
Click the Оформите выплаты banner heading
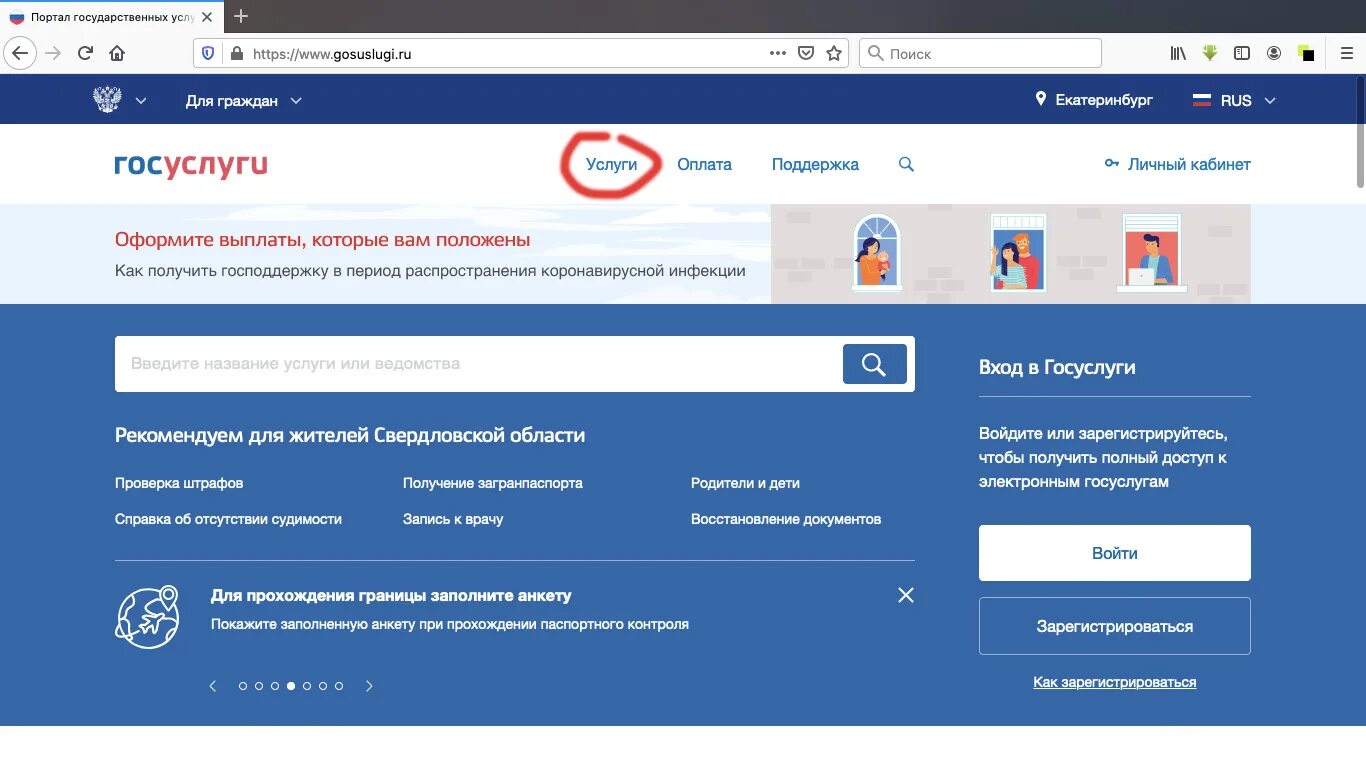tap(323, 240)
